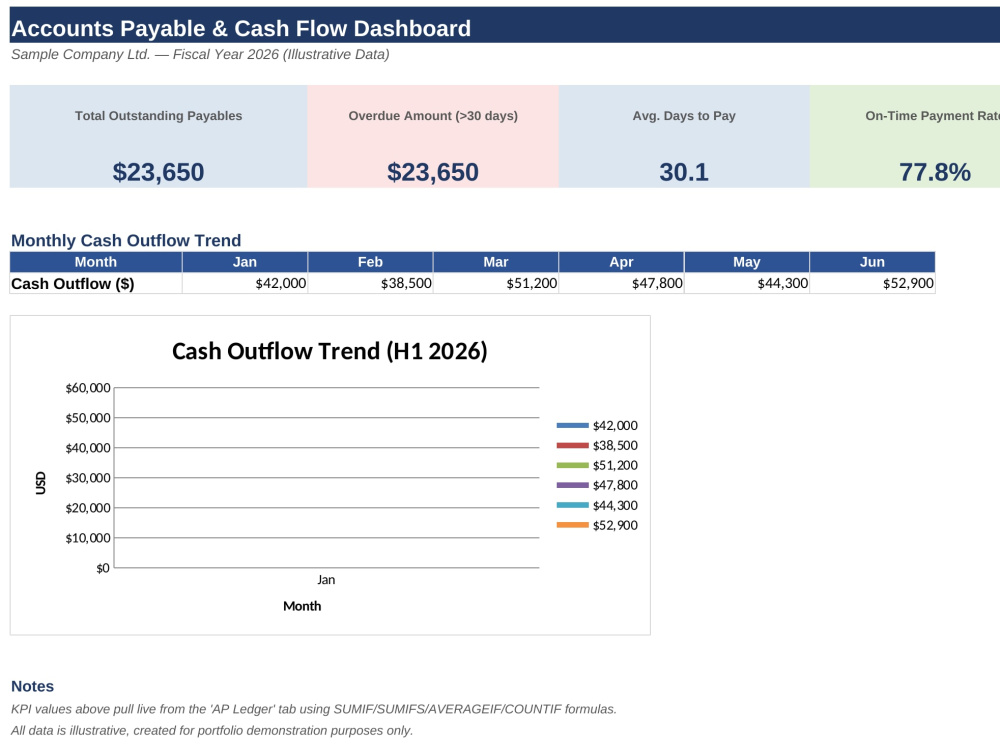
Task: Click the purple $47,800 legend swatch
Action: click(573, 485)
